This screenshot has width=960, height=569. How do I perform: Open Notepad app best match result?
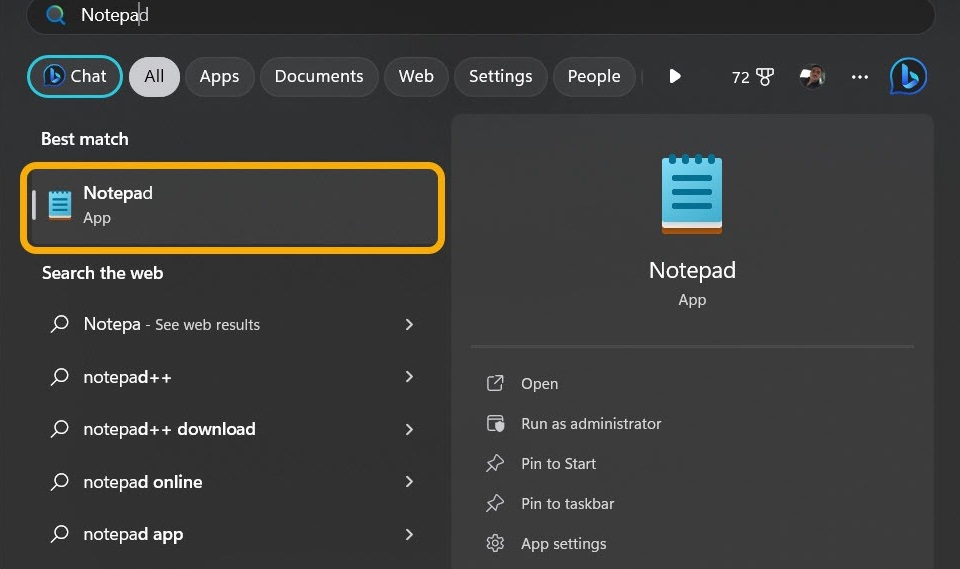pyautogui.click(x=233, y=207)
